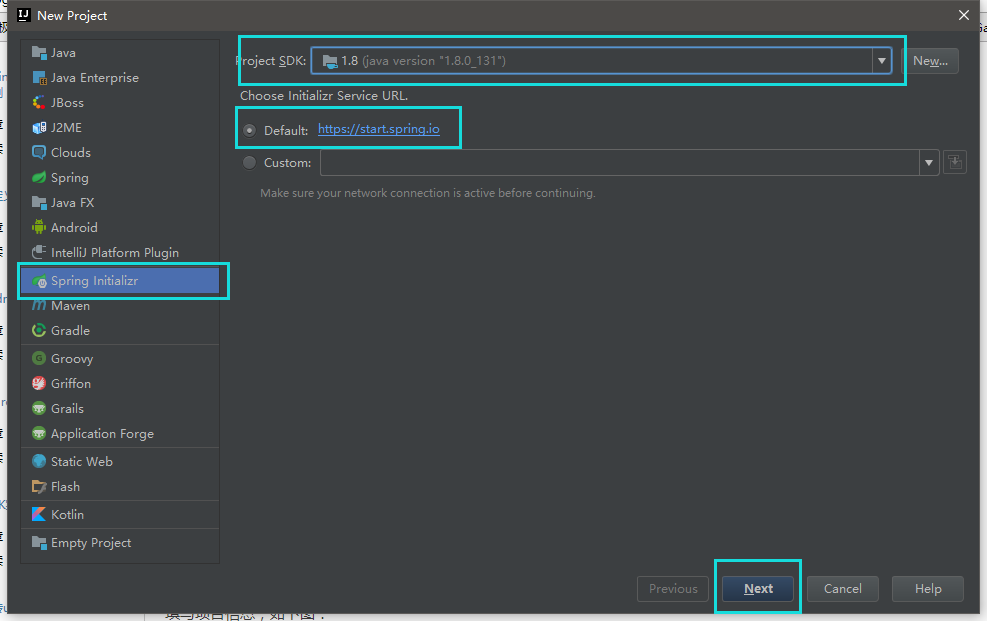Choose Empty Project type

click(x=91, y=542)
